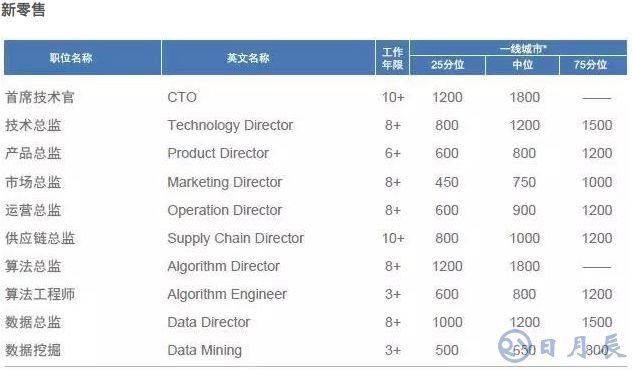Select the Technology Director cell
This screenshot has height=370, width=633.
[230, 125]
